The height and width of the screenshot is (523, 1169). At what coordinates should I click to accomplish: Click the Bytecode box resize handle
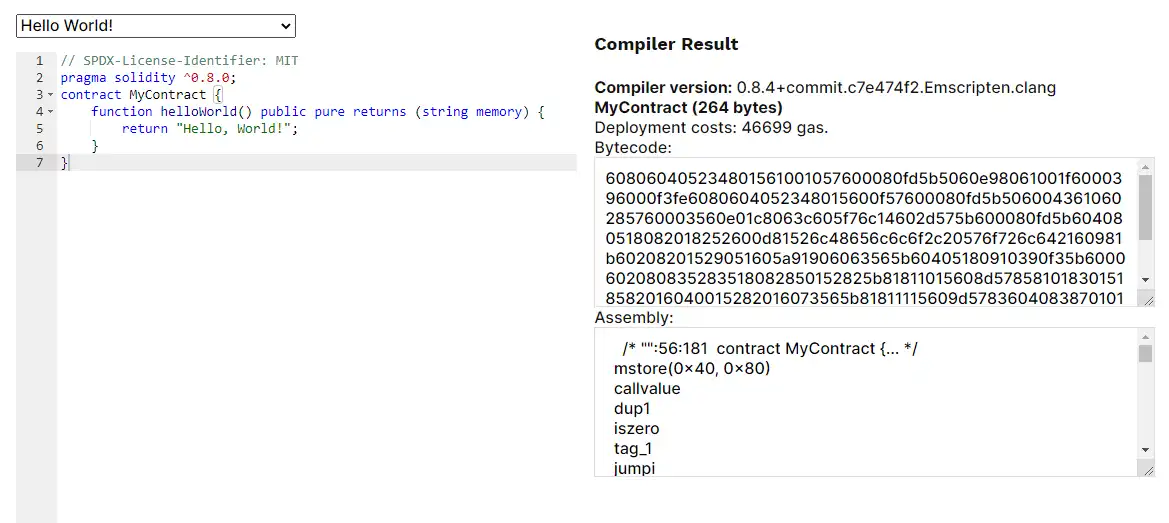(x=1149, y=300)
